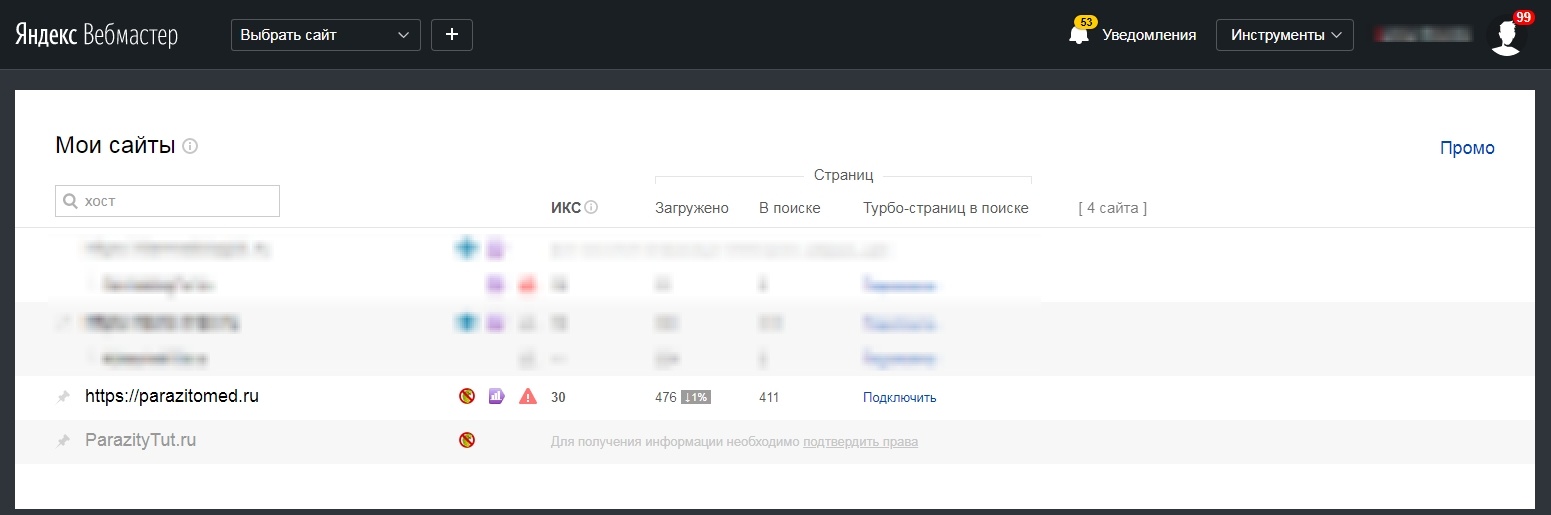Expand the Инструменты menu
The height and width of the screenshot is (515, 1551).
[1285, 35]
